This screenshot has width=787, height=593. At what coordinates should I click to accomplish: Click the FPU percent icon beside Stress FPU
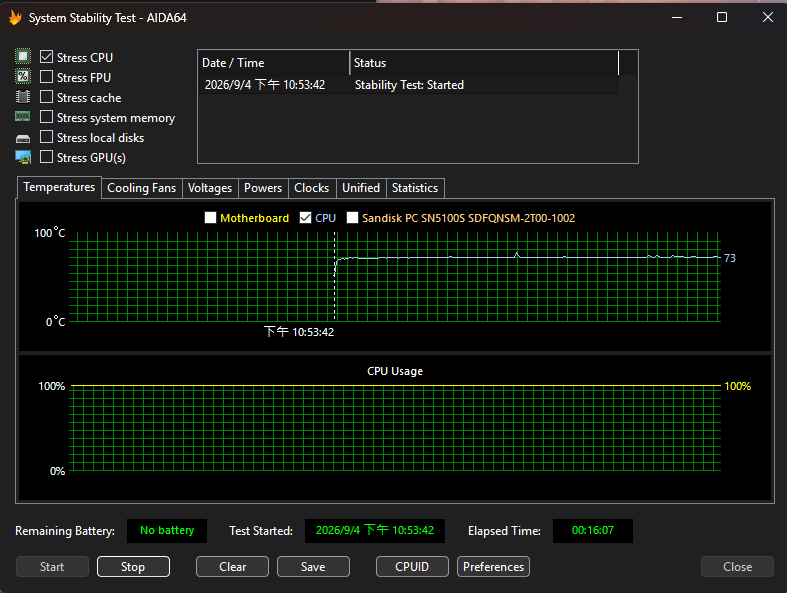(x=23, y=76)
